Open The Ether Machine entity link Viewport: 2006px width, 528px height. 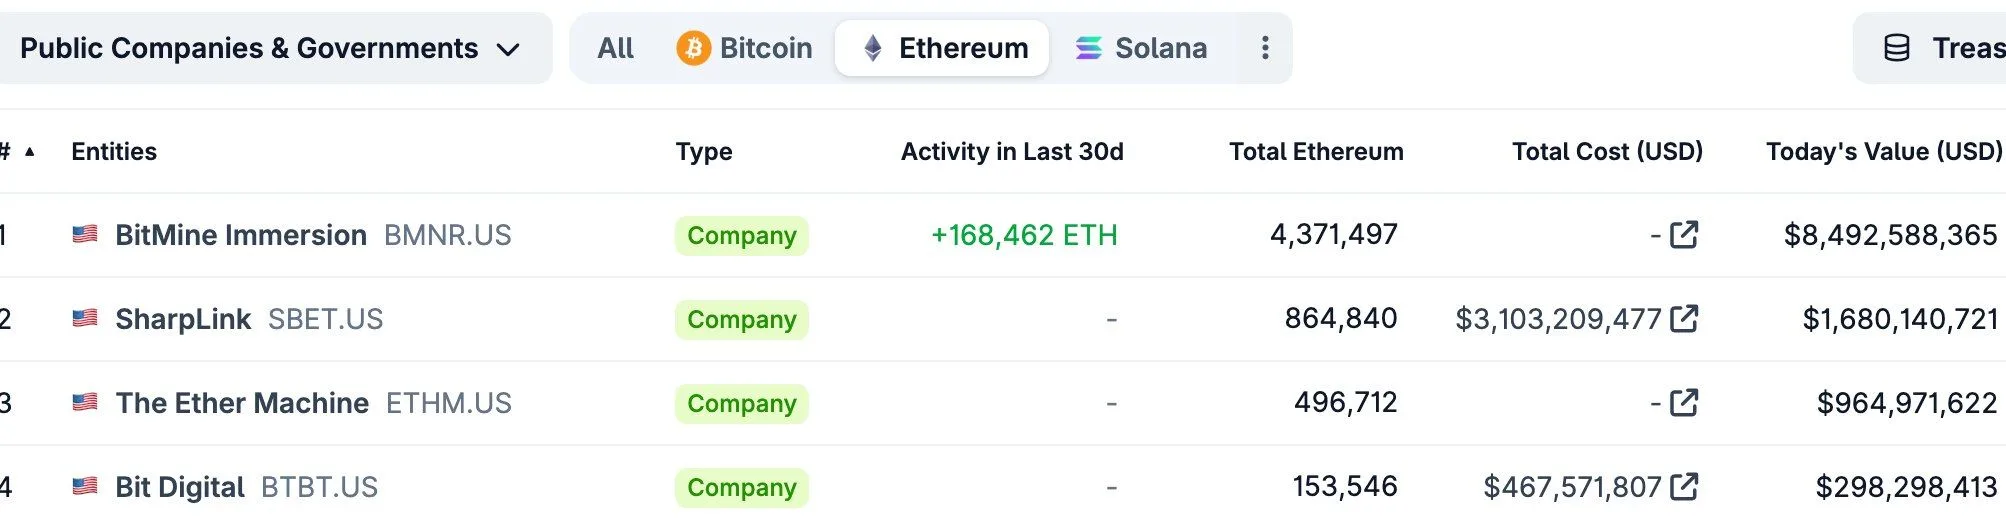tap(242, 403)
